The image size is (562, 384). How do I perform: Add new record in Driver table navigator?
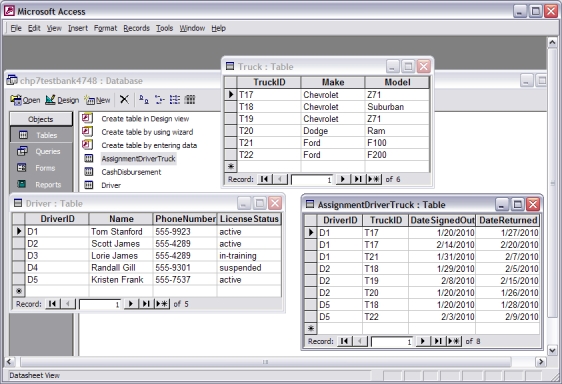pos(162,304)
